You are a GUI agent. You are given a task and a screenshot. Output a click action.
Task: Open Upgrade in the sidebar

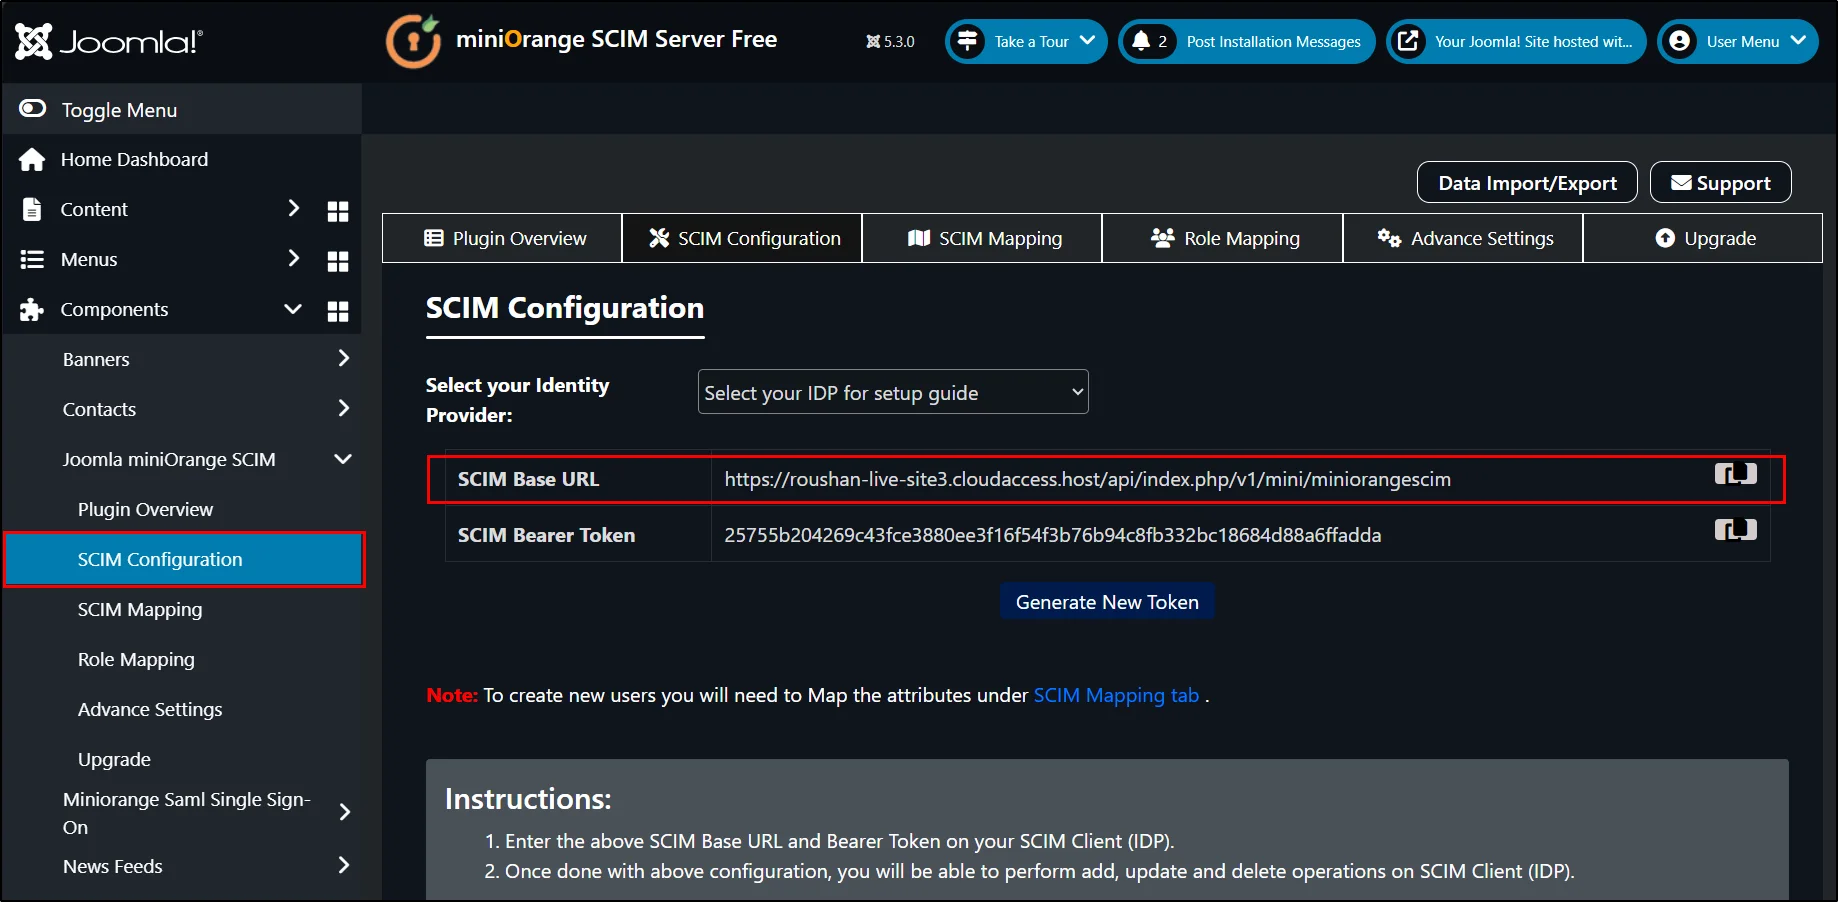click(x=114, y=759)
